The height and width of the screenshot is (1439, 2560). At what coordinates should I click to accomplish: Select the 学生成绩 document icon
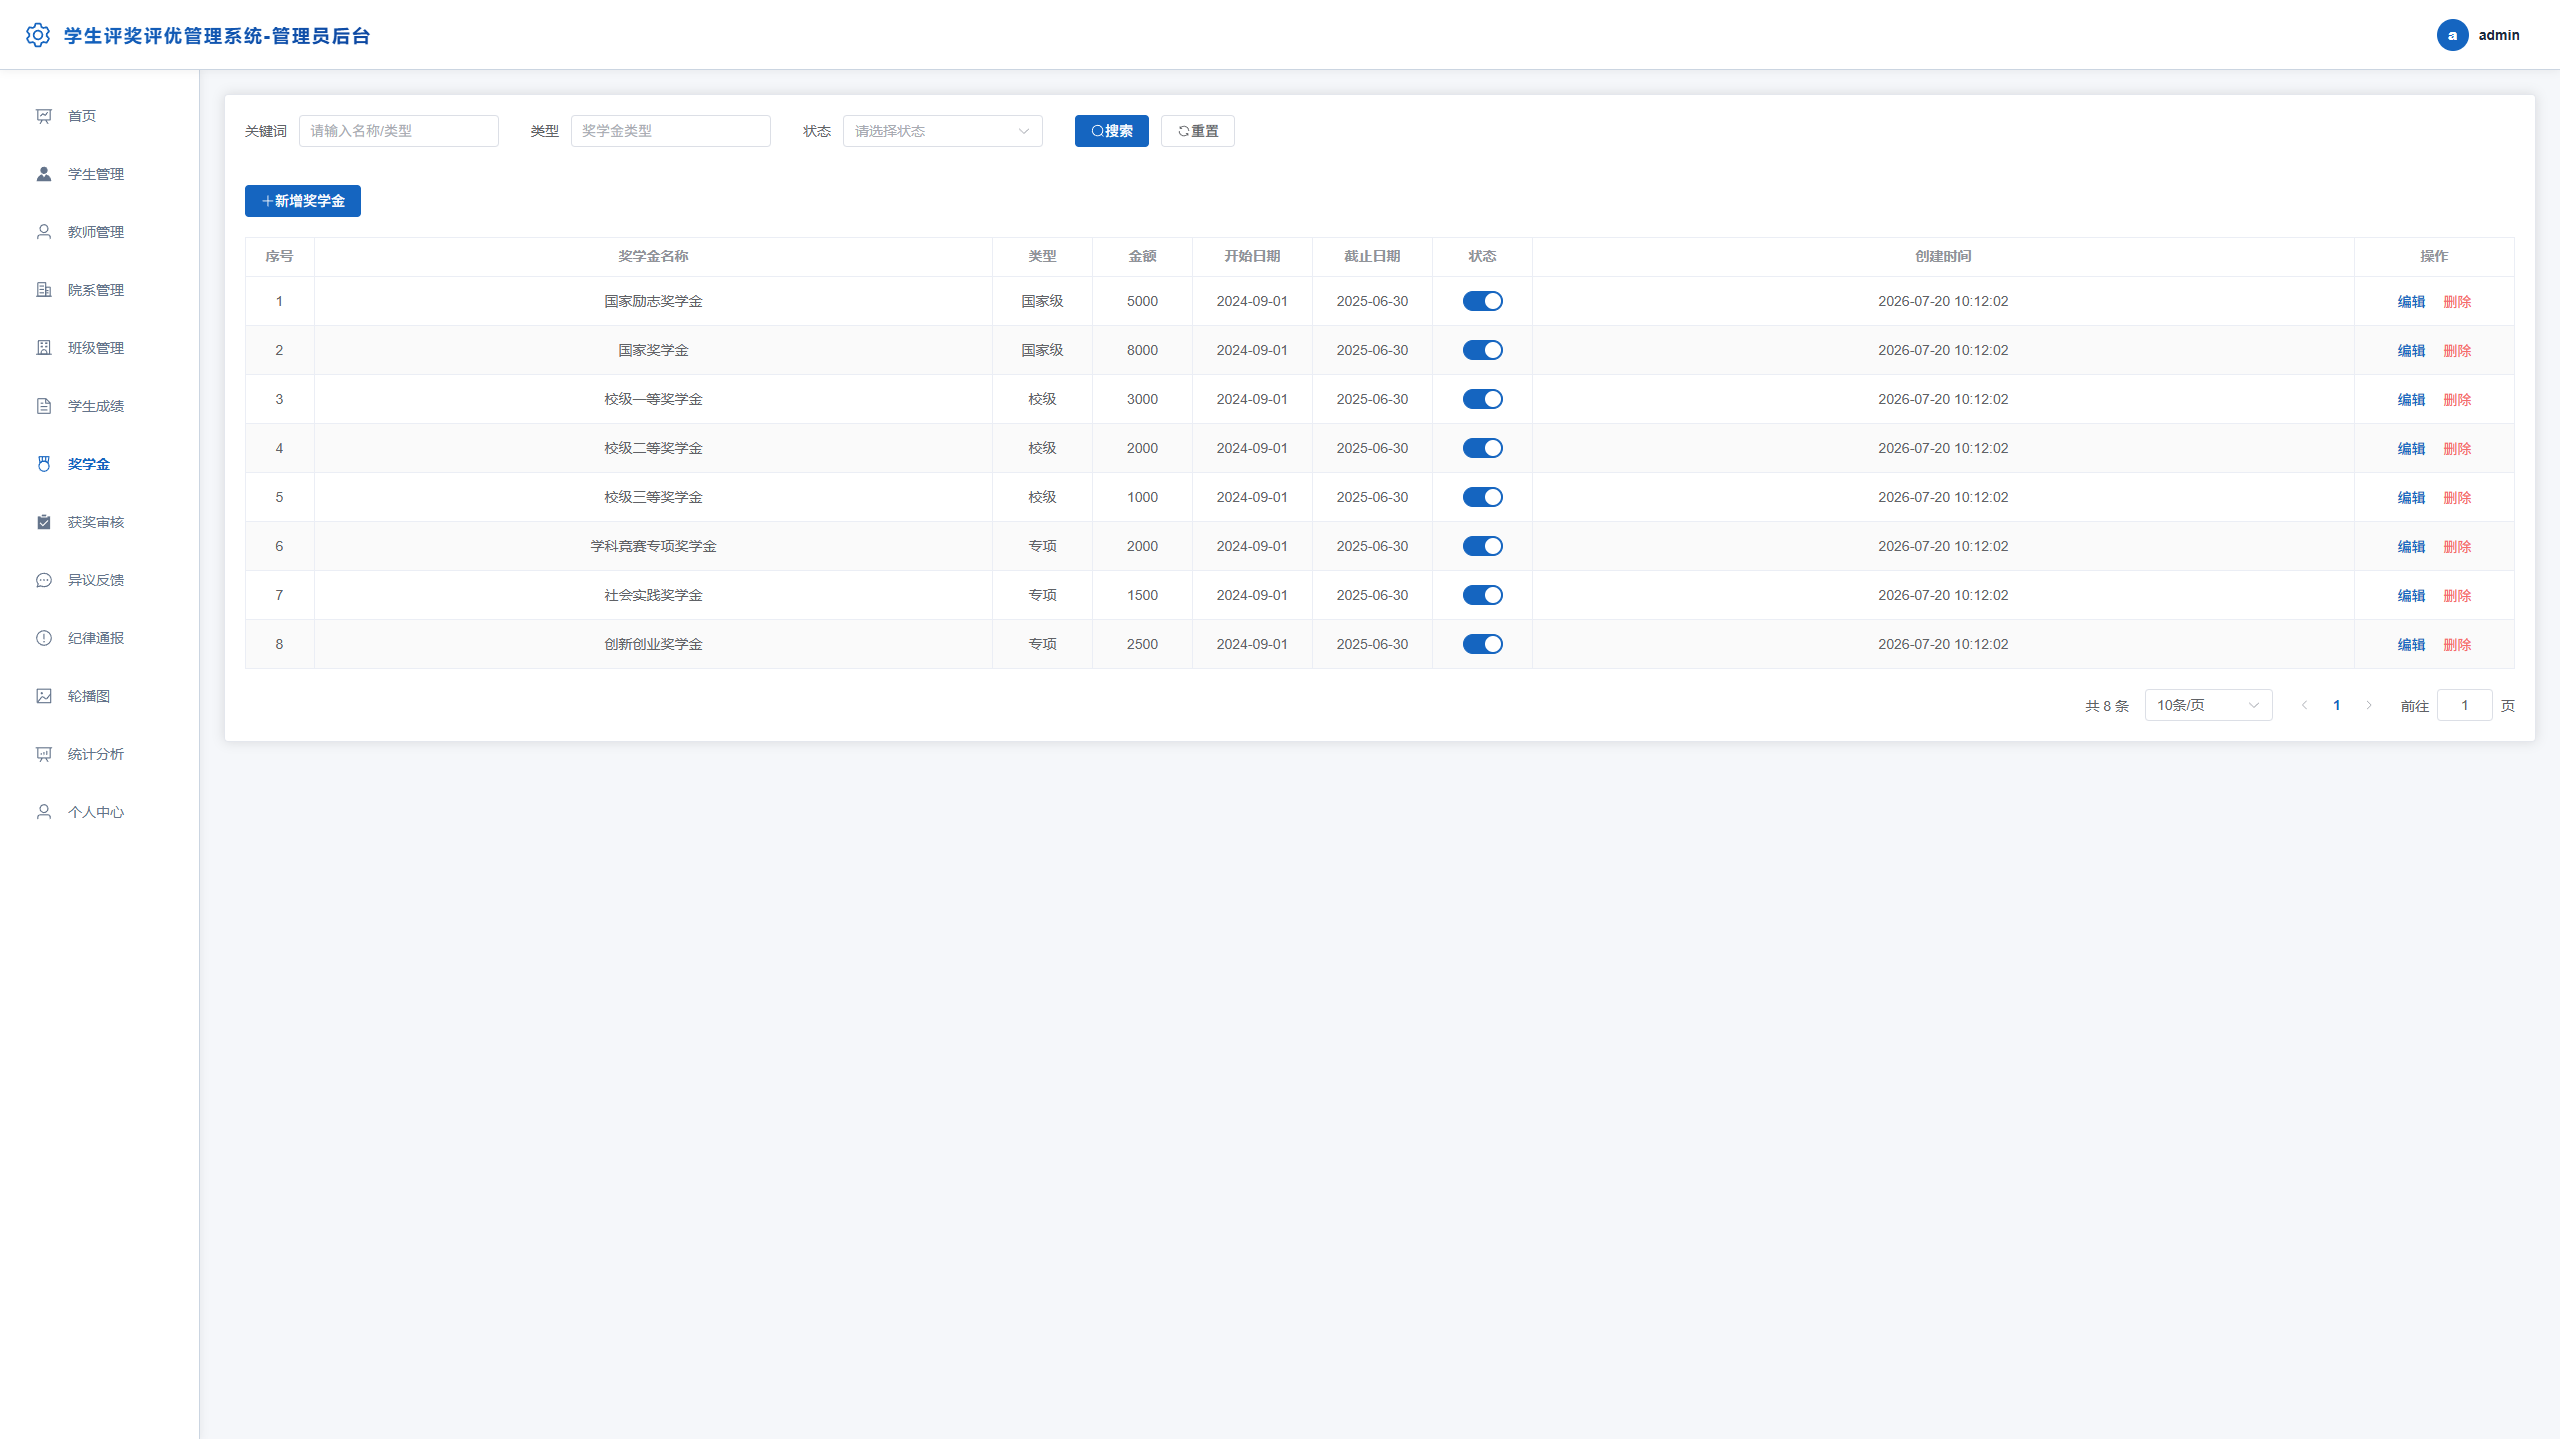[x=44, y=406]
